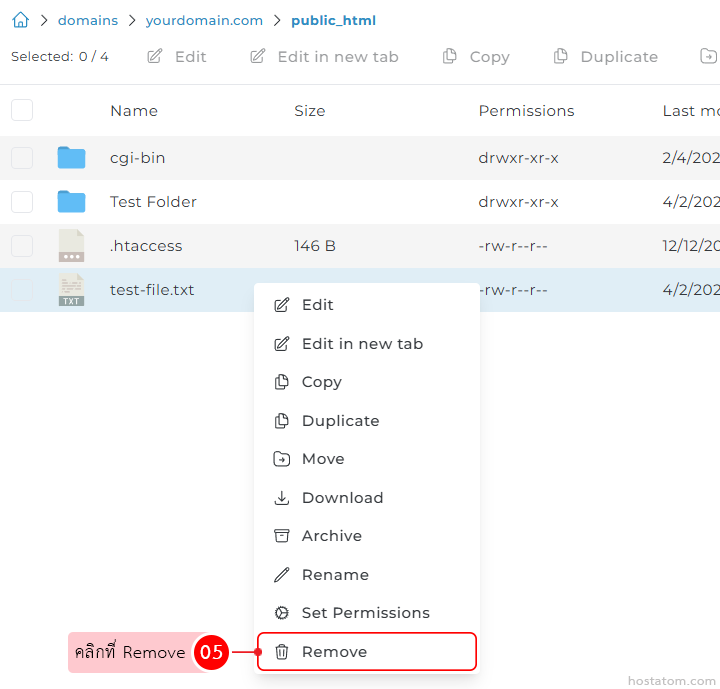Choose Remove from the context menu

coord(366,651)
